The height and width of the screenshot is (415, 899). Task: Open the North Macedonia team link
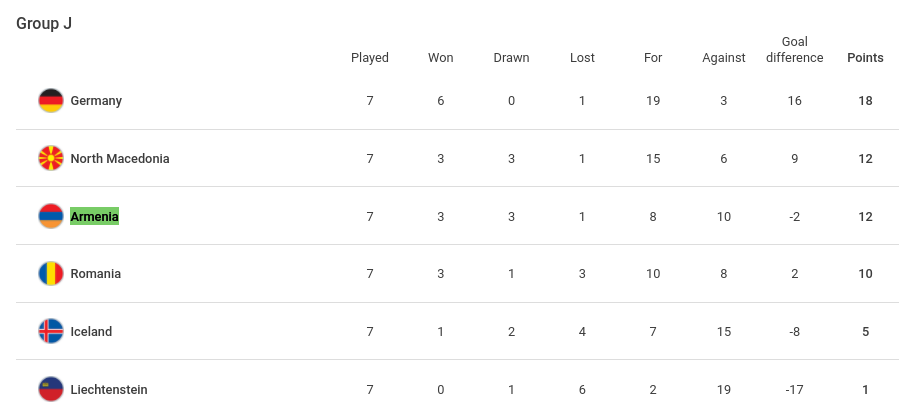pos(120,159)
